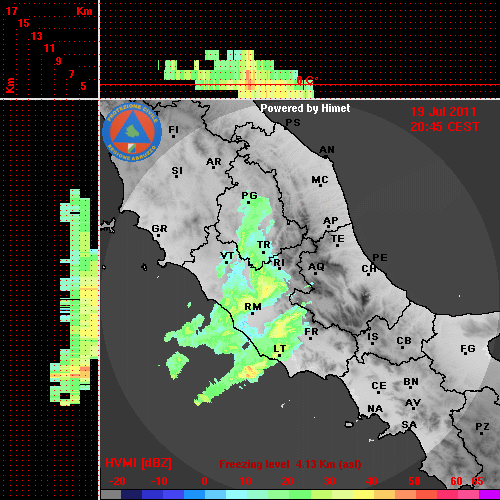Image resolution: width=500 pixels, height=500 pixels.
Task: Click the date text '19 Jul 2011'
Action: pos(443,112)
